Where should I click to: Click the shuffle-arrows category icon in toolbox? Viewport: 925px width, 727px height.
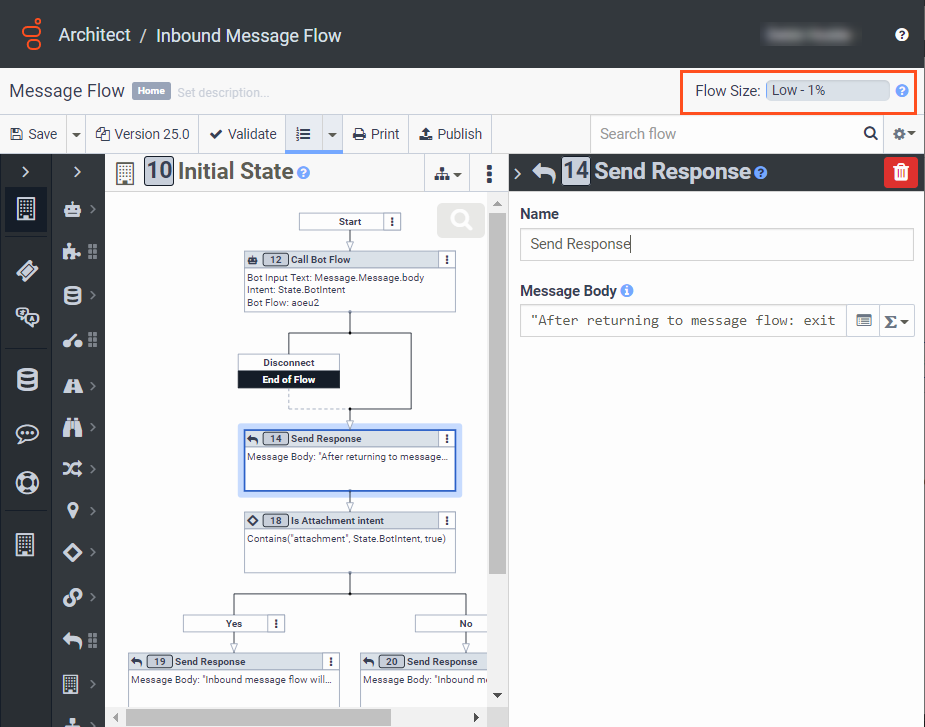click(x=73, y=468)
